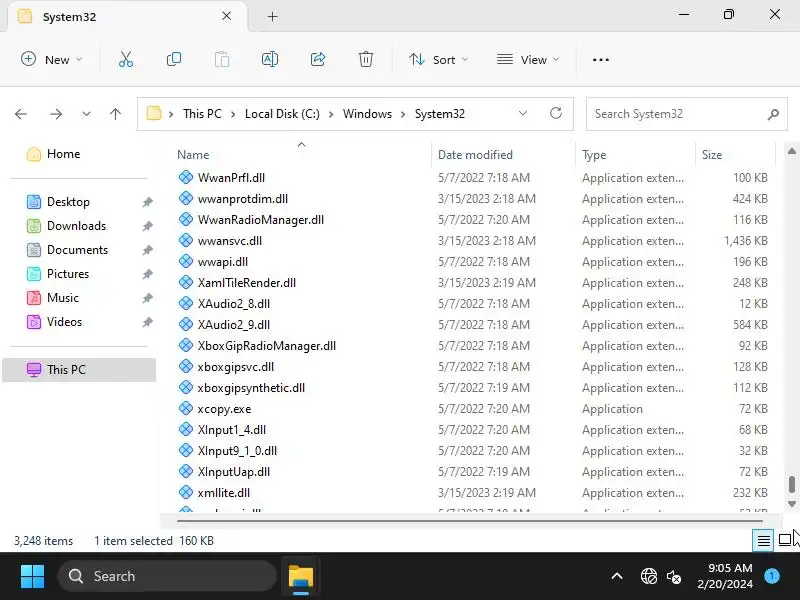Go back with the left arrow
Screen dimensions: 800x600
tap(21, 114)
